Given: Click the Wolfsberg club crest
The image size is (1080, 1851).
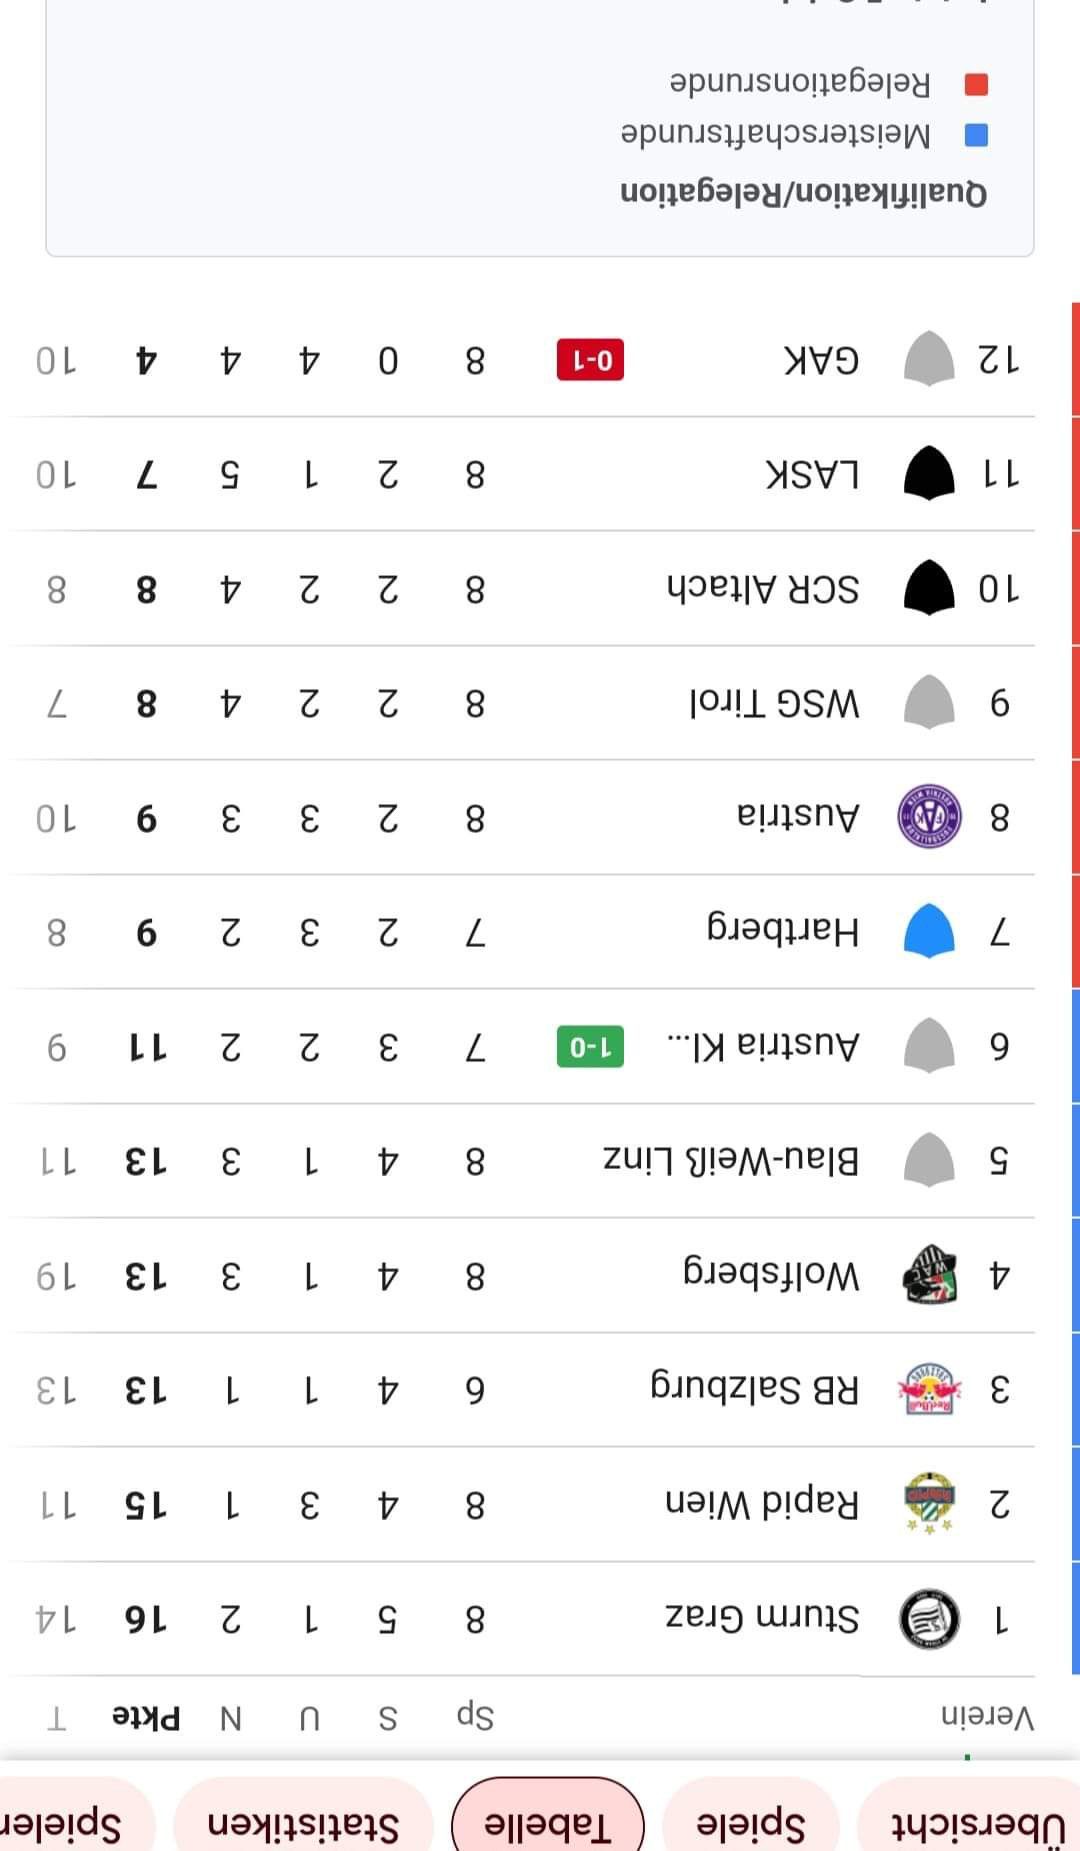Looking at the screenshot, I should point(930,1275).
